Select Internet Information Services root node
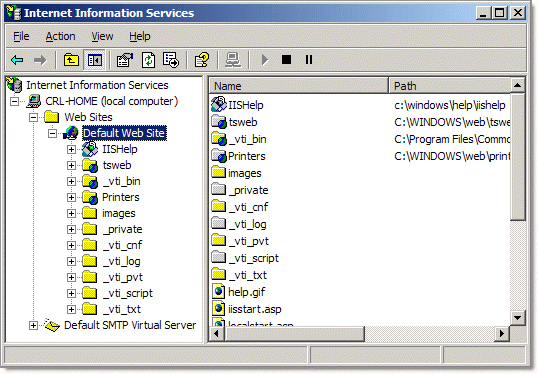 click(x=97, y=85)
